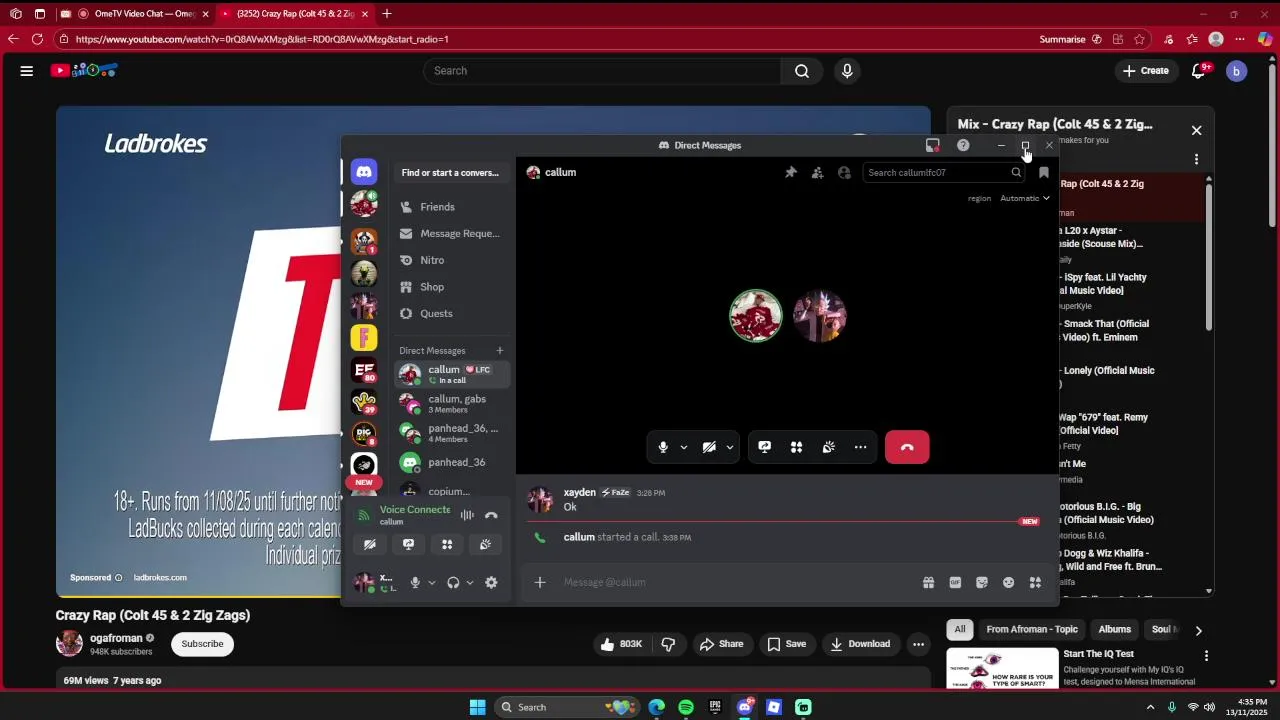Image resolution: width=1280 pixels, height=720 pixels.
Task: Open Friends in Discord sidebar
Action: pyautogui.click(x=450, y=207)
